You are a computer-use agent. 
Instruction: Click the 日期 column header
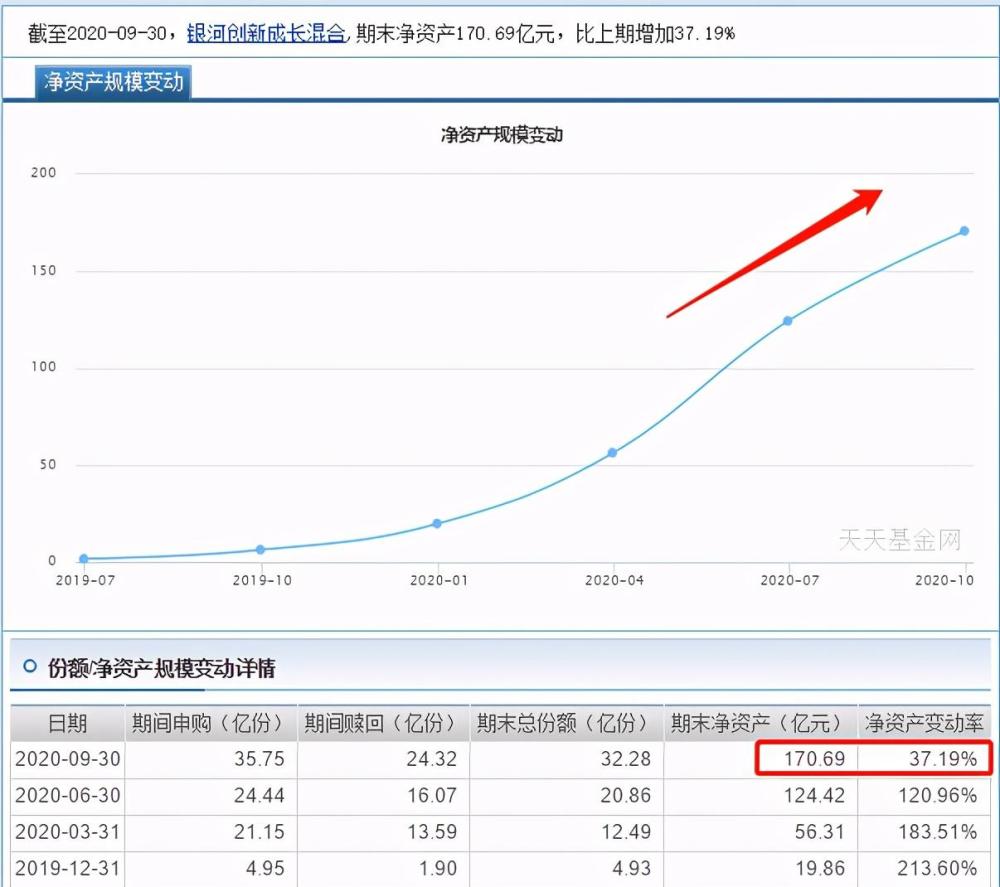[68, 723]
